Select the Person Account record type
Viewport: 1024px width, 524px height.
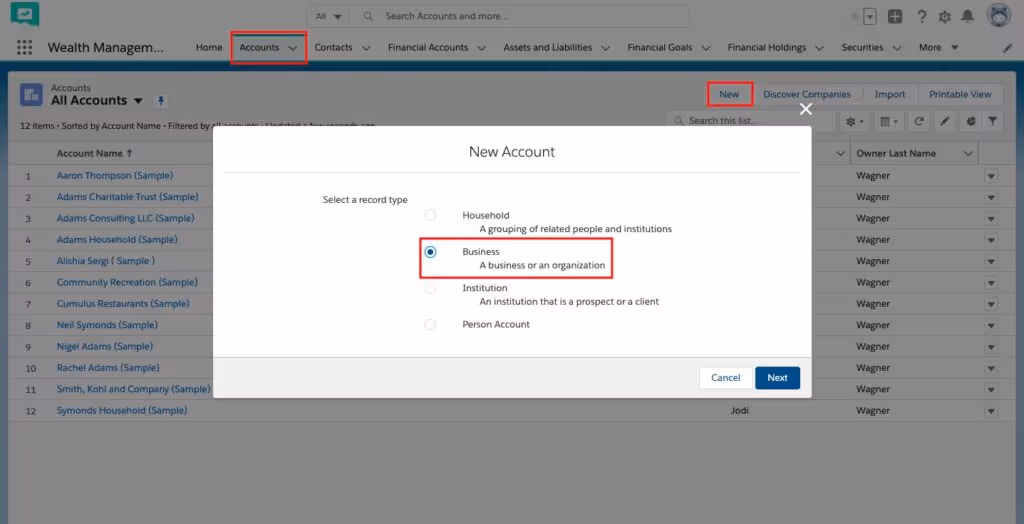pos(430,325)
